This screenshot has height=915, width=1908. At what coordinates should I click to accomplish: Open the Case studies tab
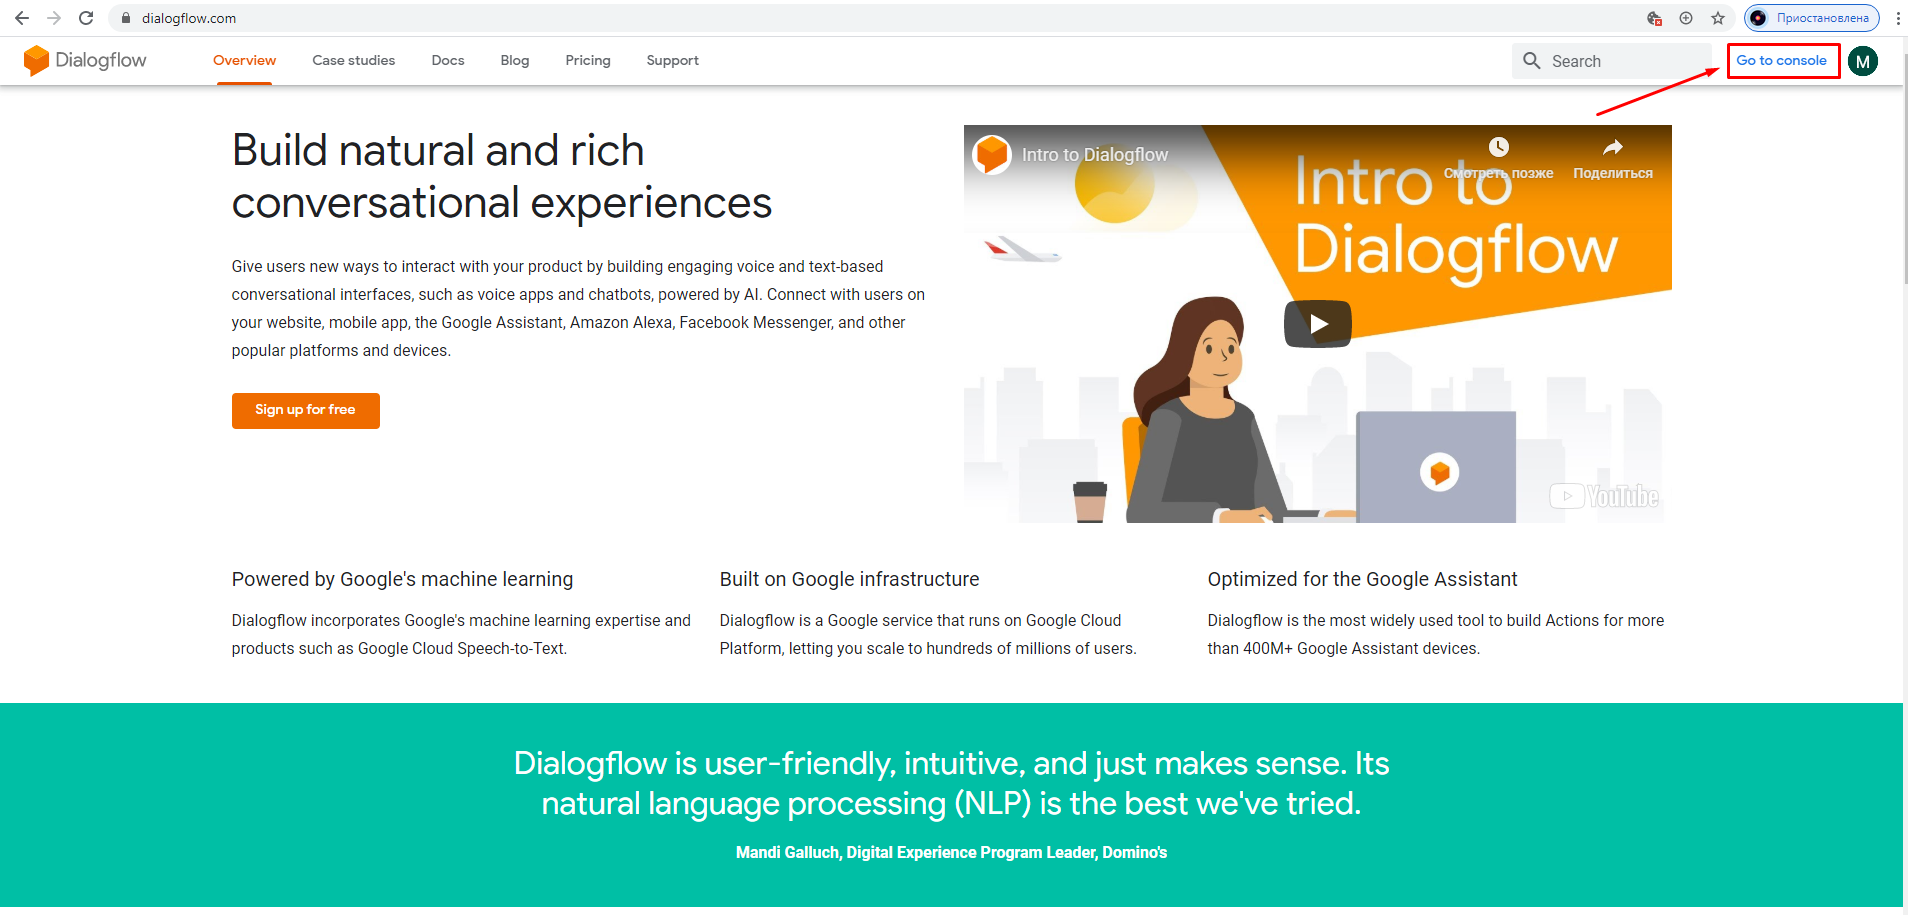[353, 60]
